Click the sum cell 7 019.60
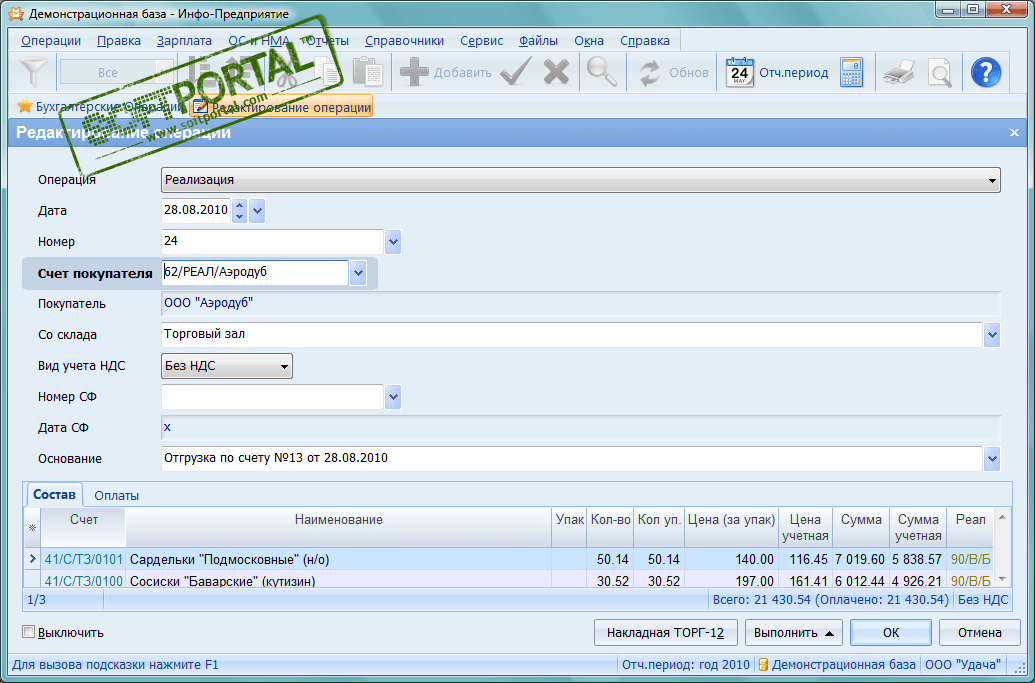 [x=861, y=560]
